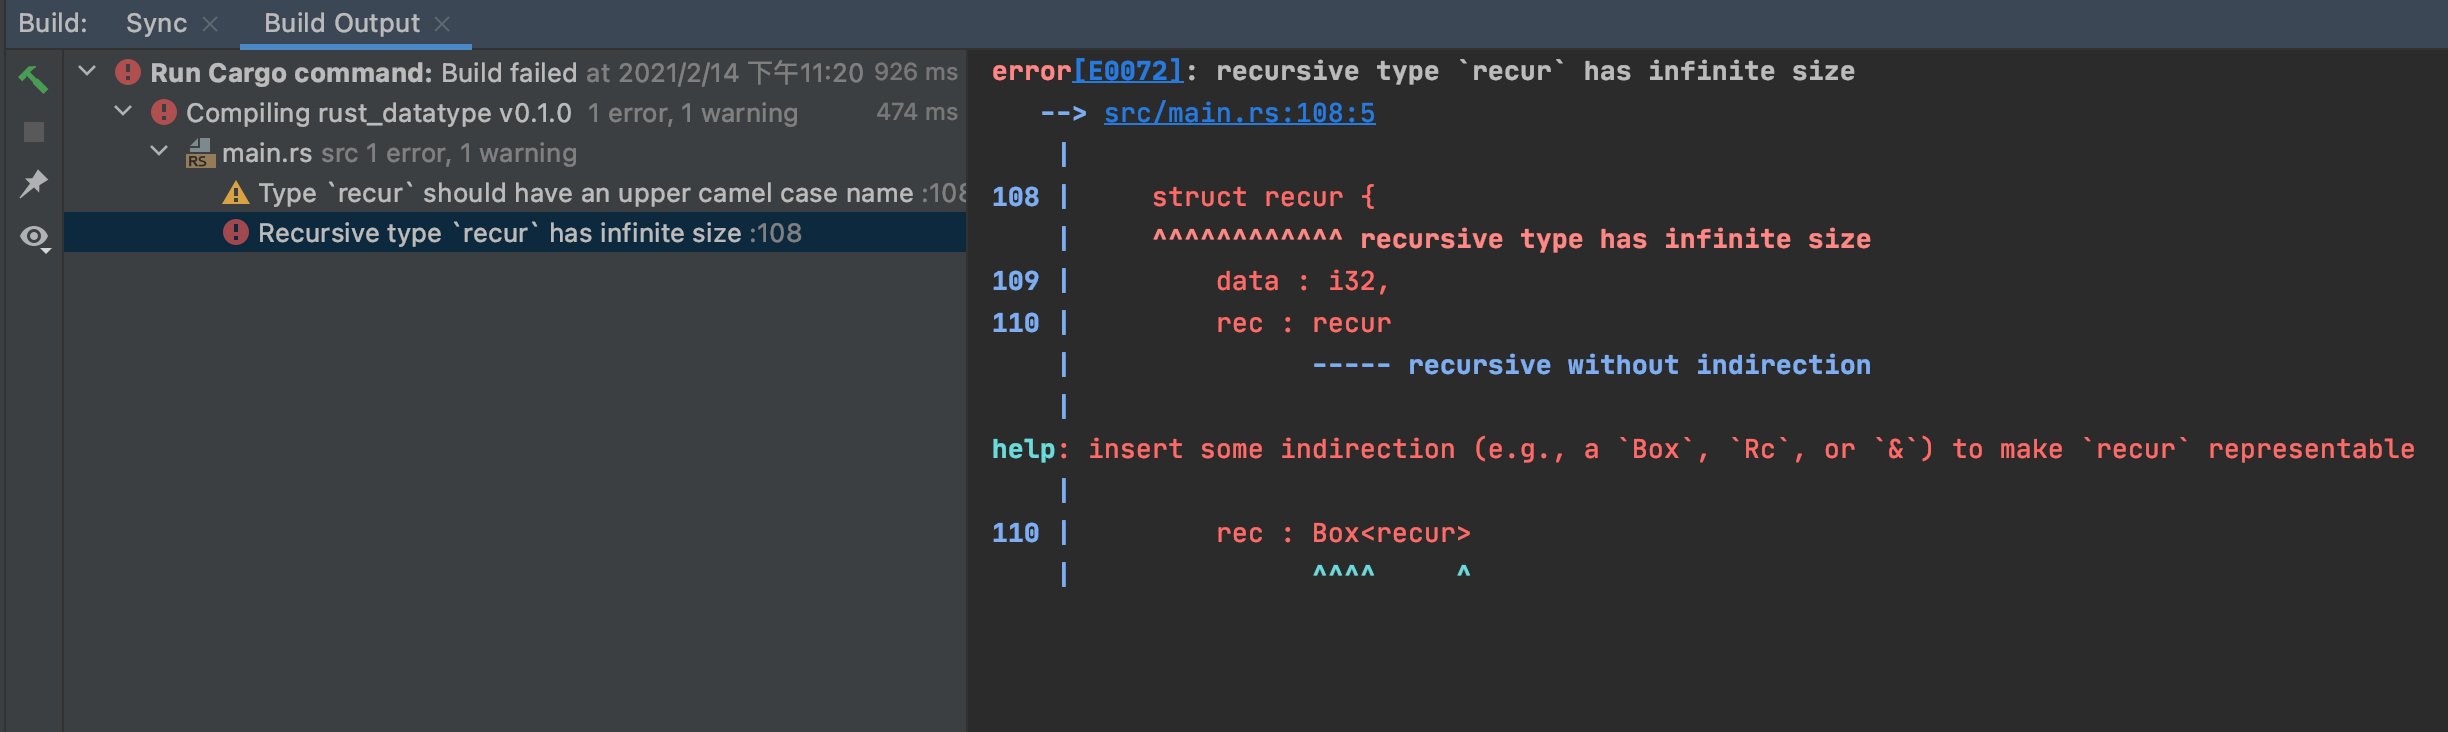Click red error icon beside Run Cargo command

[x=128, y=72]
